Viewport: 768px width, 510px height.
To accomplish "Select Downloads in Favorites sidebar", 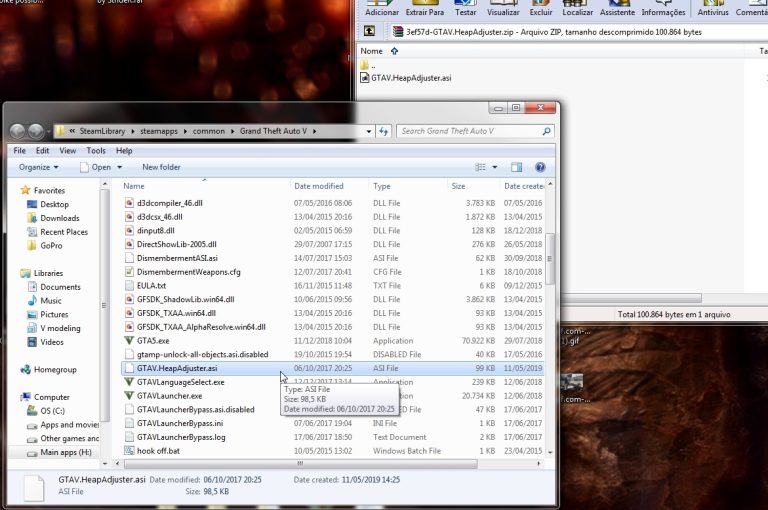I will pos(59,218).
